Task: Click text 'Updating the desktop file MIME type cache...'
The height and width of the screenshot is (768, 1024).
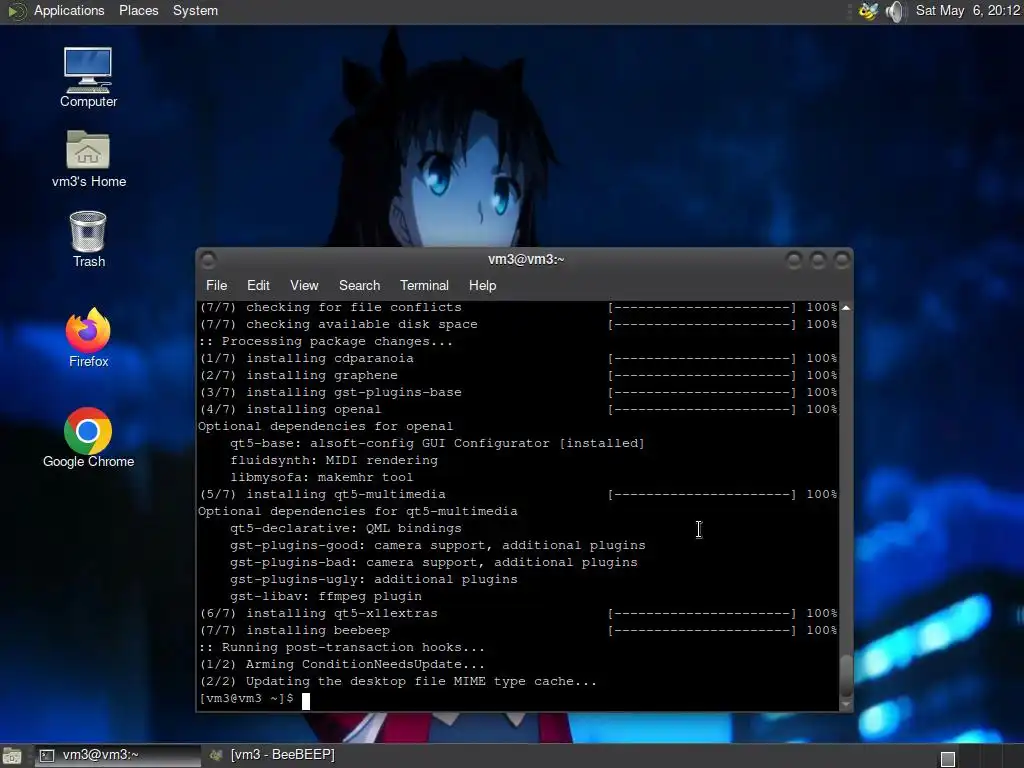Action: [x=421, y=681]
